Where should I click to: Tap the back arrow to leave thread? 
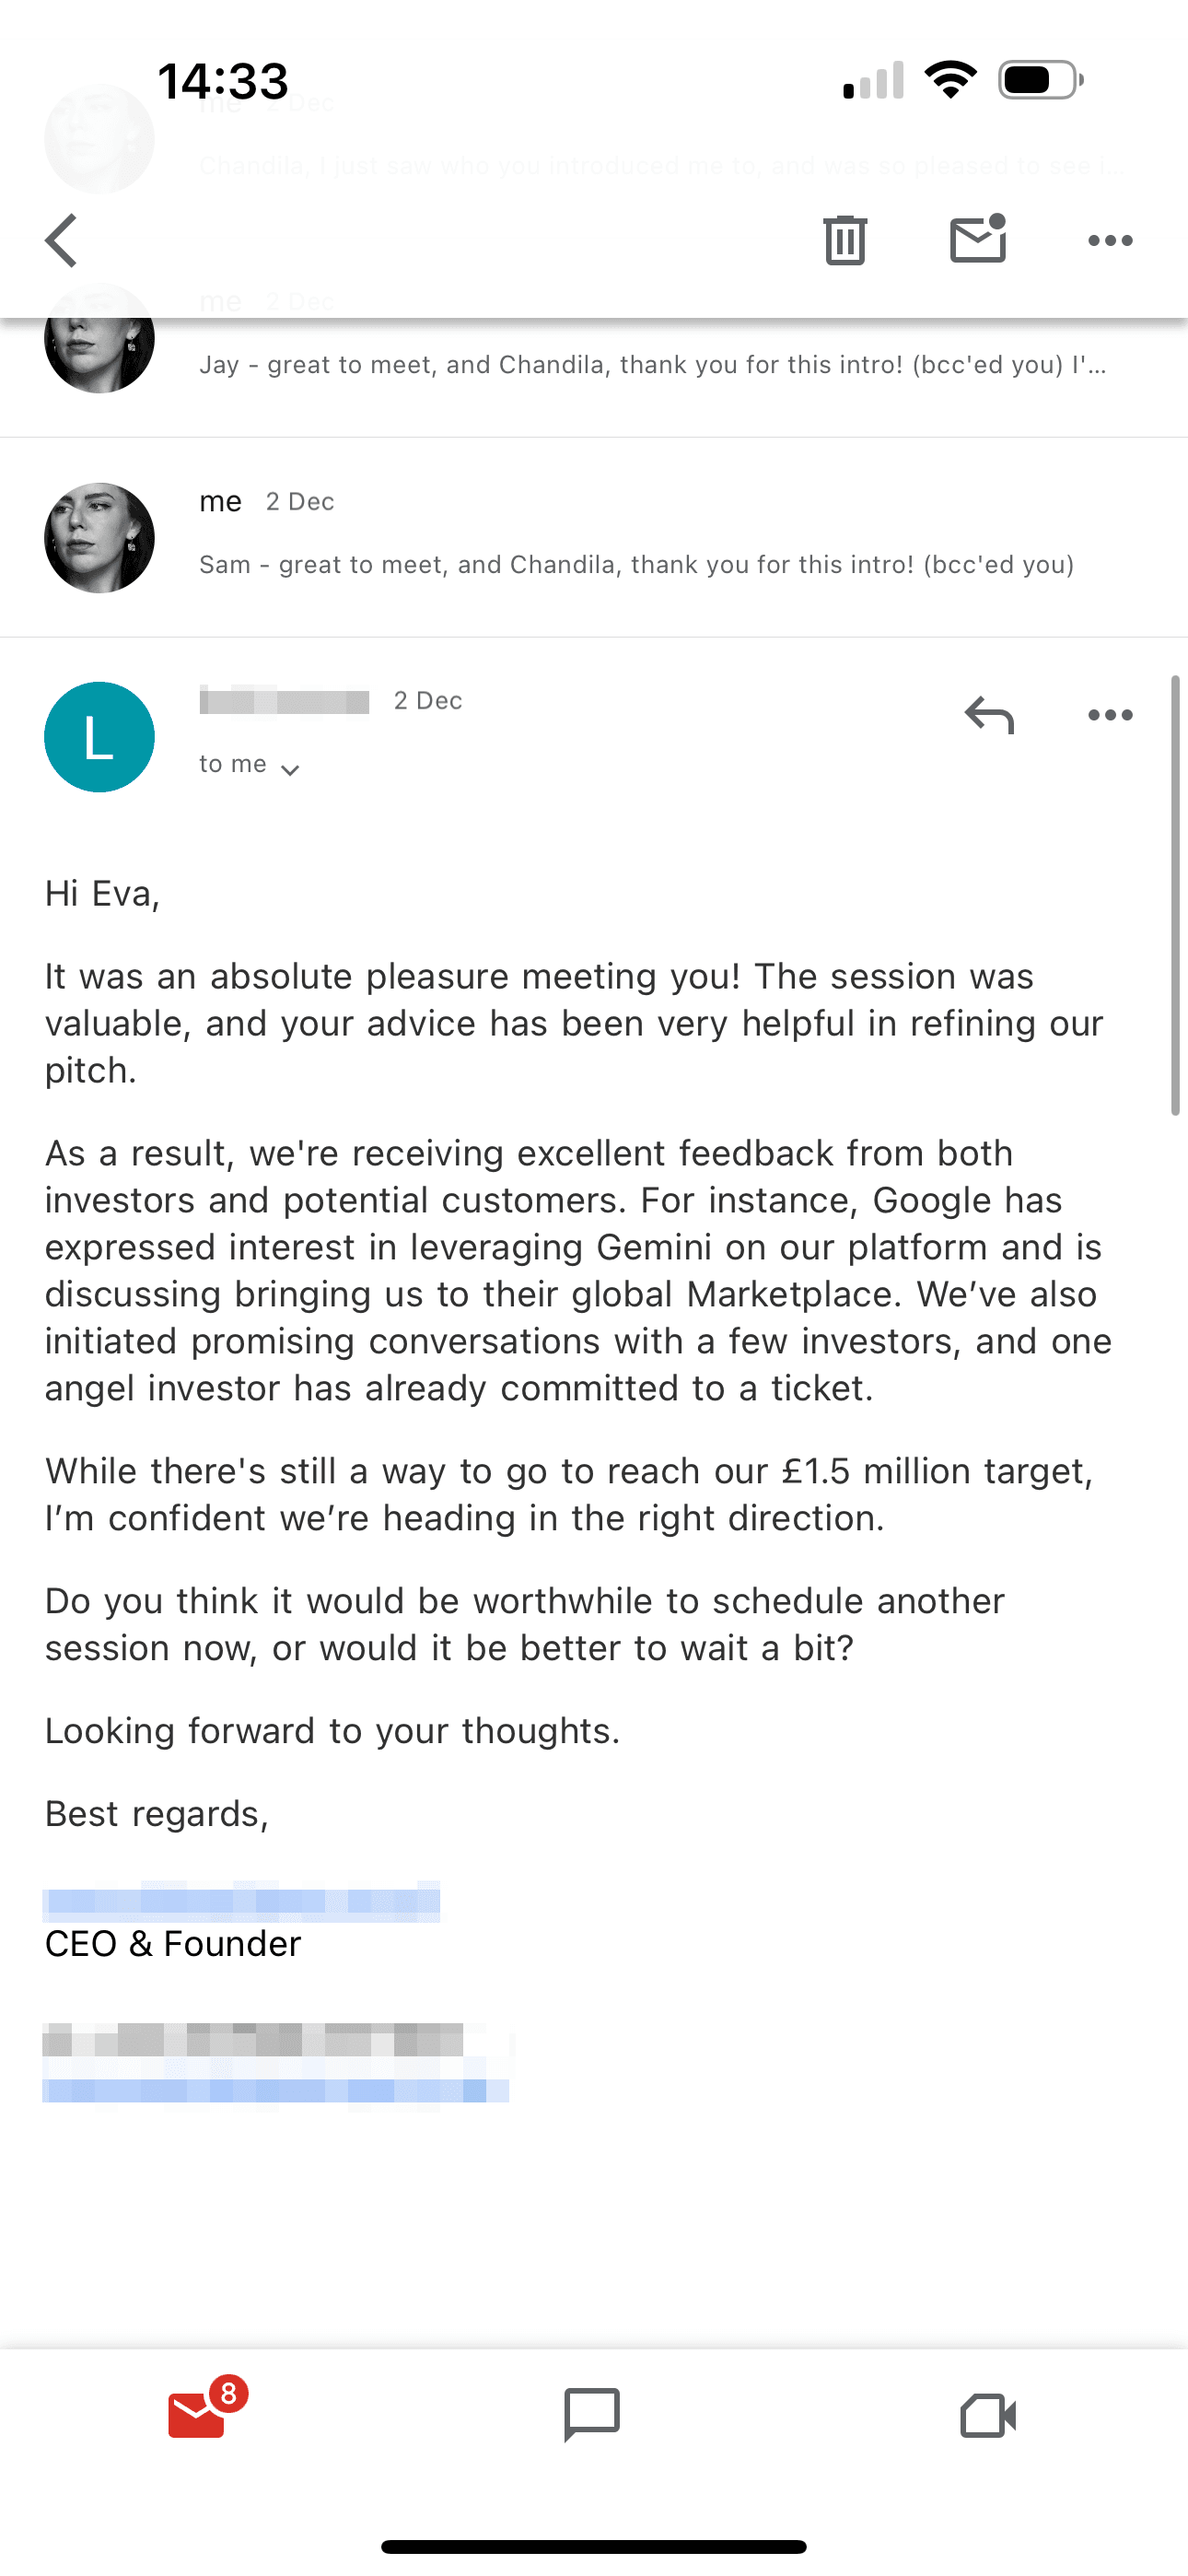[62, 241]
